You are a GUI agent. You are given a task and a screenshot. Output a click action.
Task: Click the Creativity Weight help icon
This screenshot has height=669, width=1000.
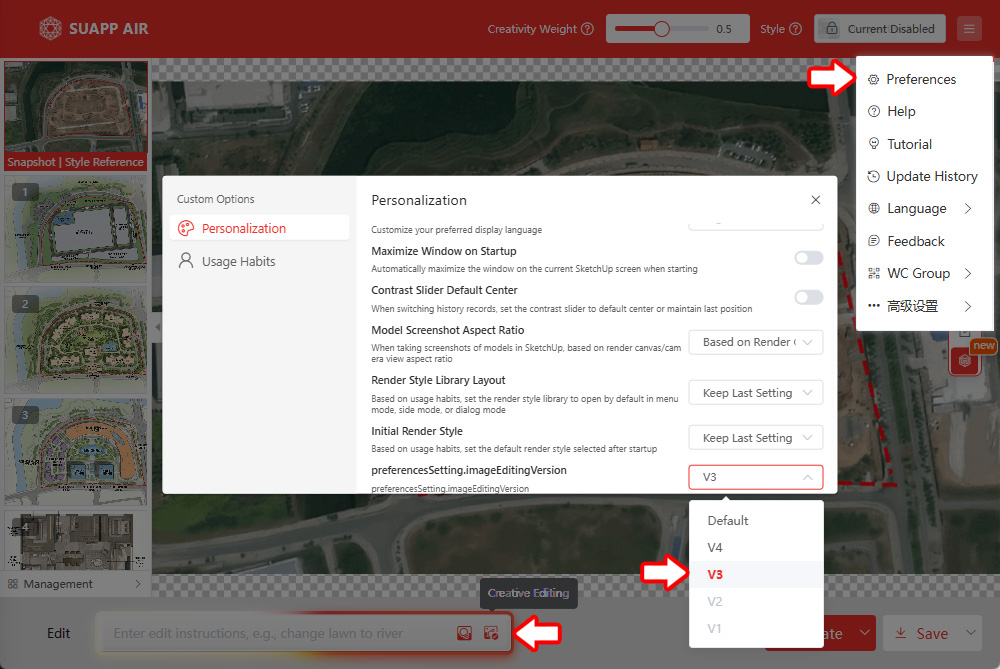pos(587,29)
